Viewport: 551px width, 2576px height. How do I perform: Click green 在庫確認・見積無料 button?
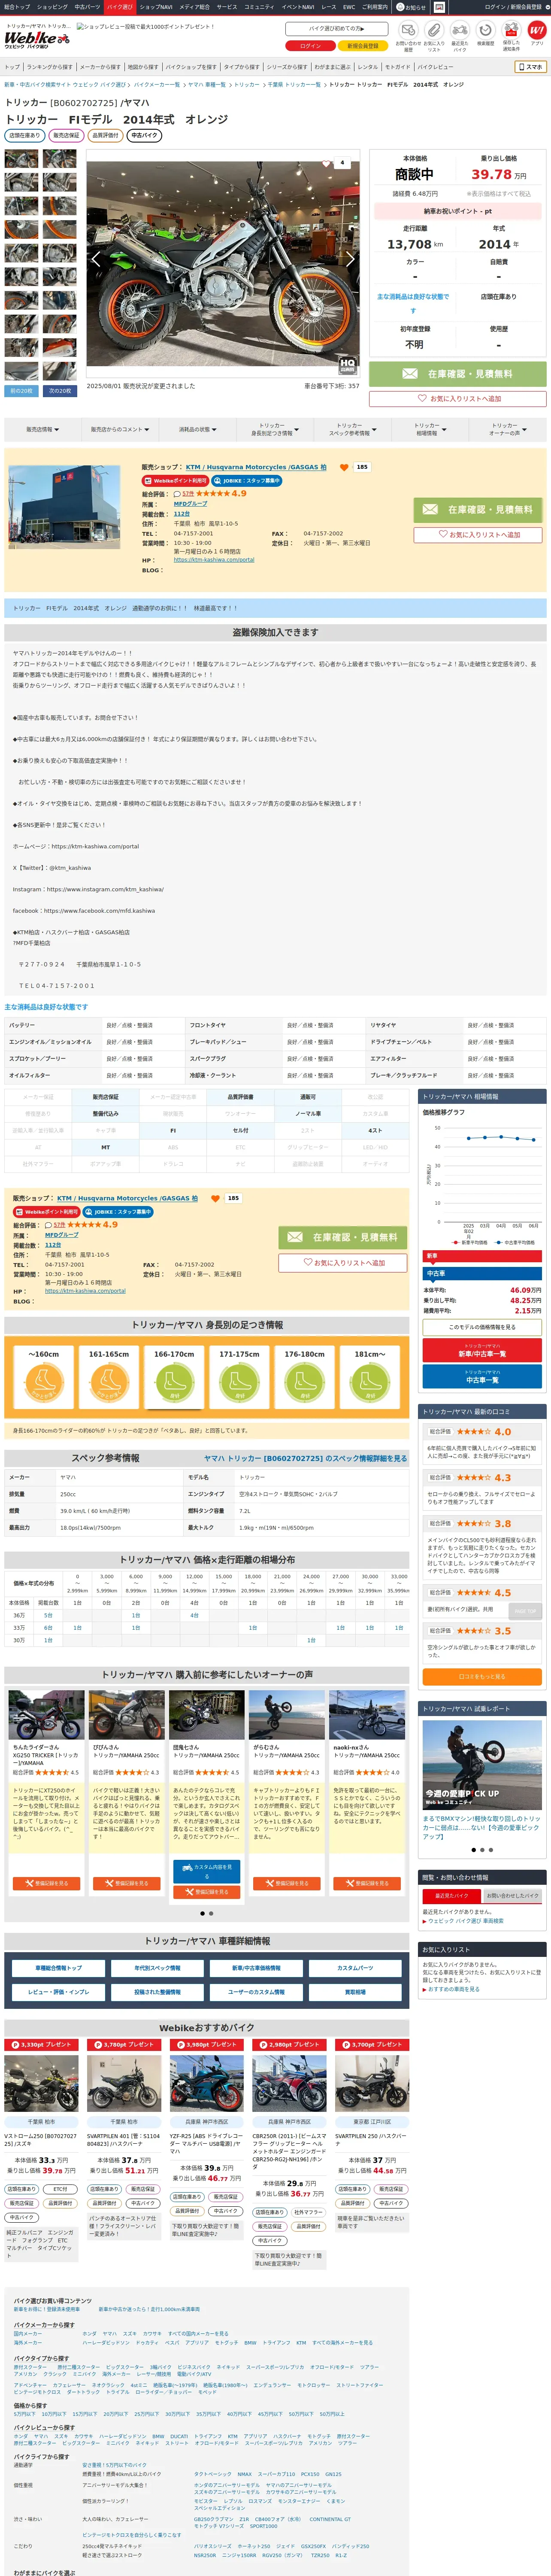point(457,374)
